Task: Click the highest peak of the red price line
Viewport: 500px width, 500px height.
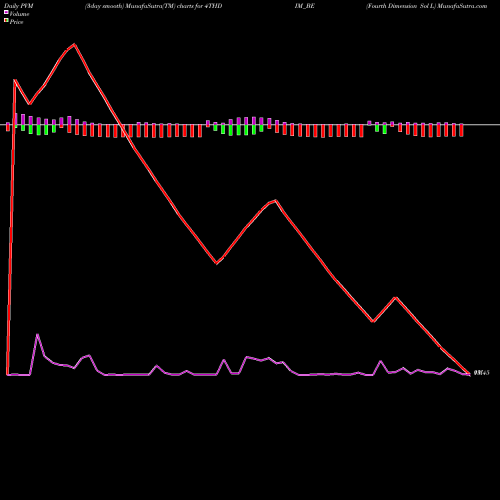Action: point(74,44)
